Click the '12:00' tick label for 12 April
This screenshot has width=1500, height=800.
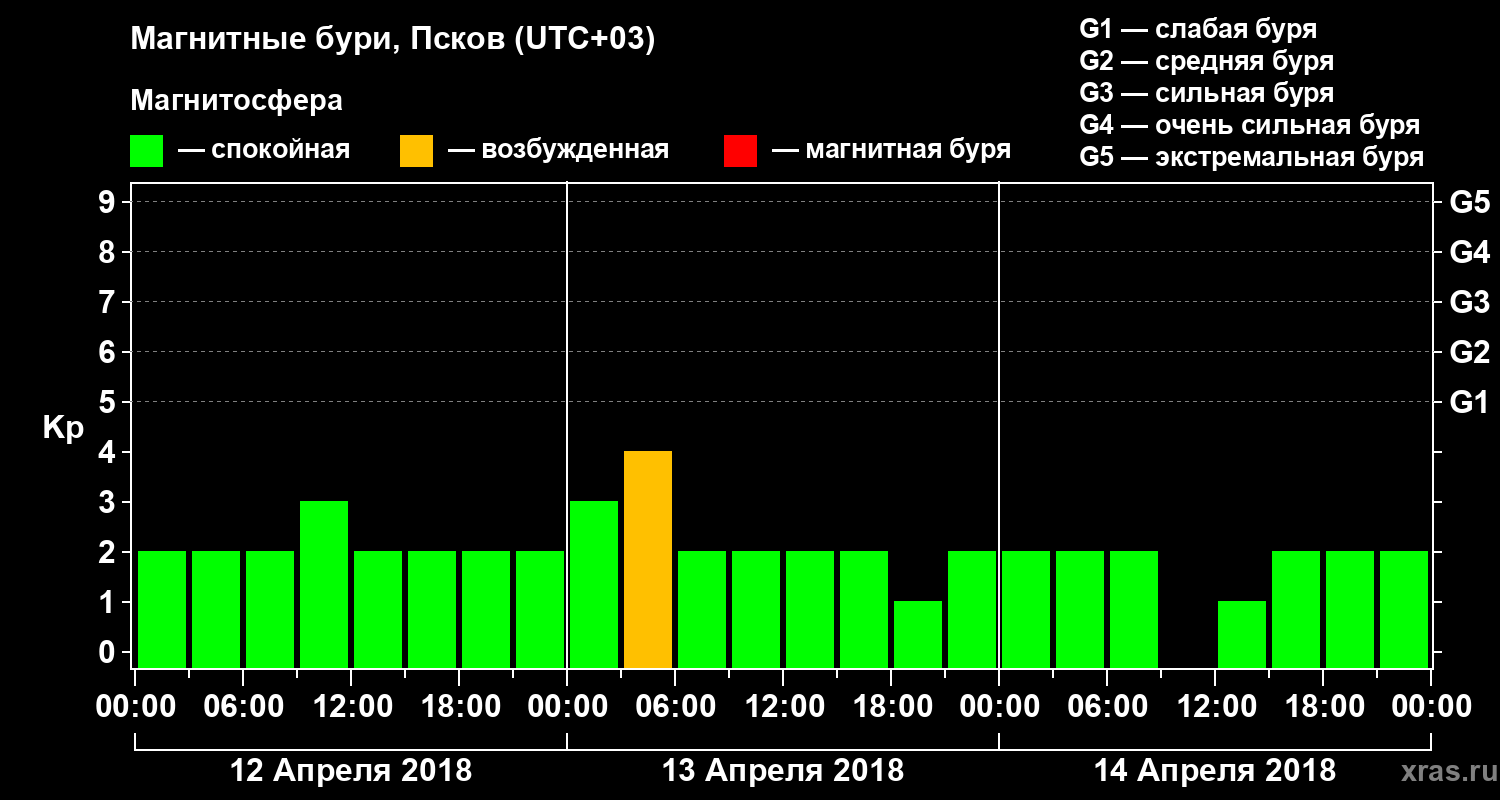[351, 707]
